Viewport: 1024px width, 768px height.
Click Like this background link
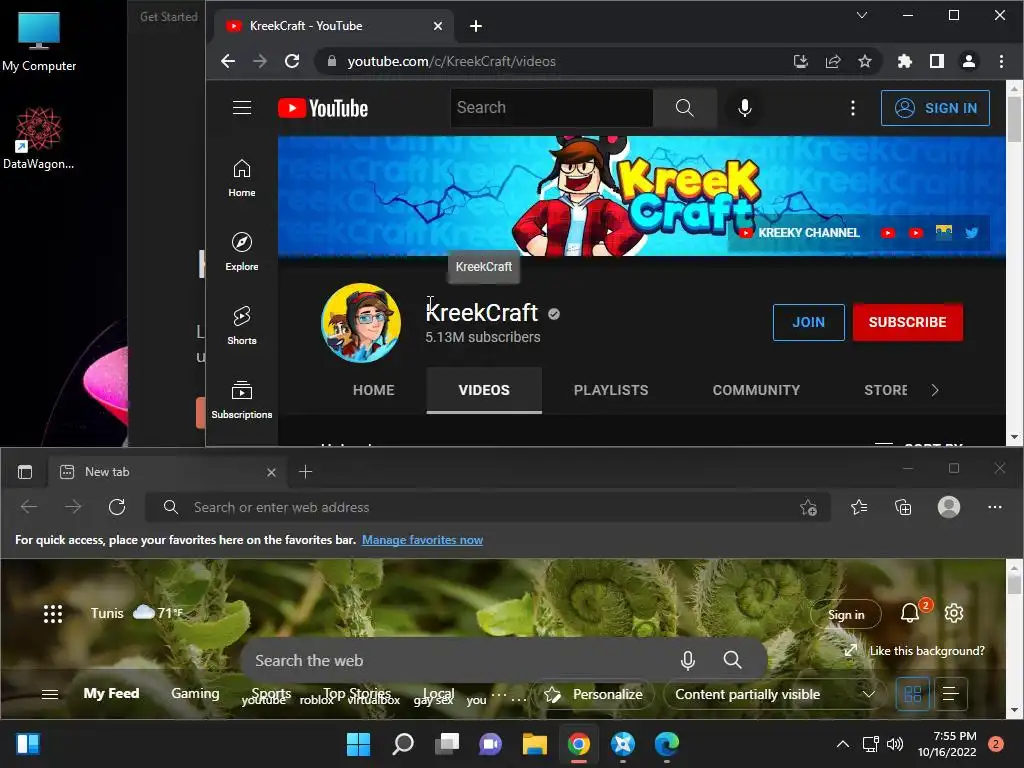927,650
